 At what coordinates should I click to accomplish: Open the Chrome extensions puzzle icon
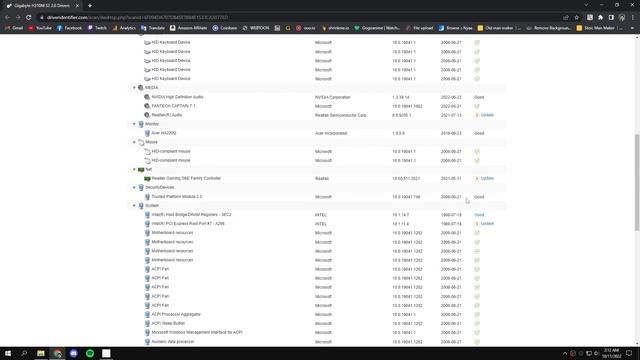(600, 18)
